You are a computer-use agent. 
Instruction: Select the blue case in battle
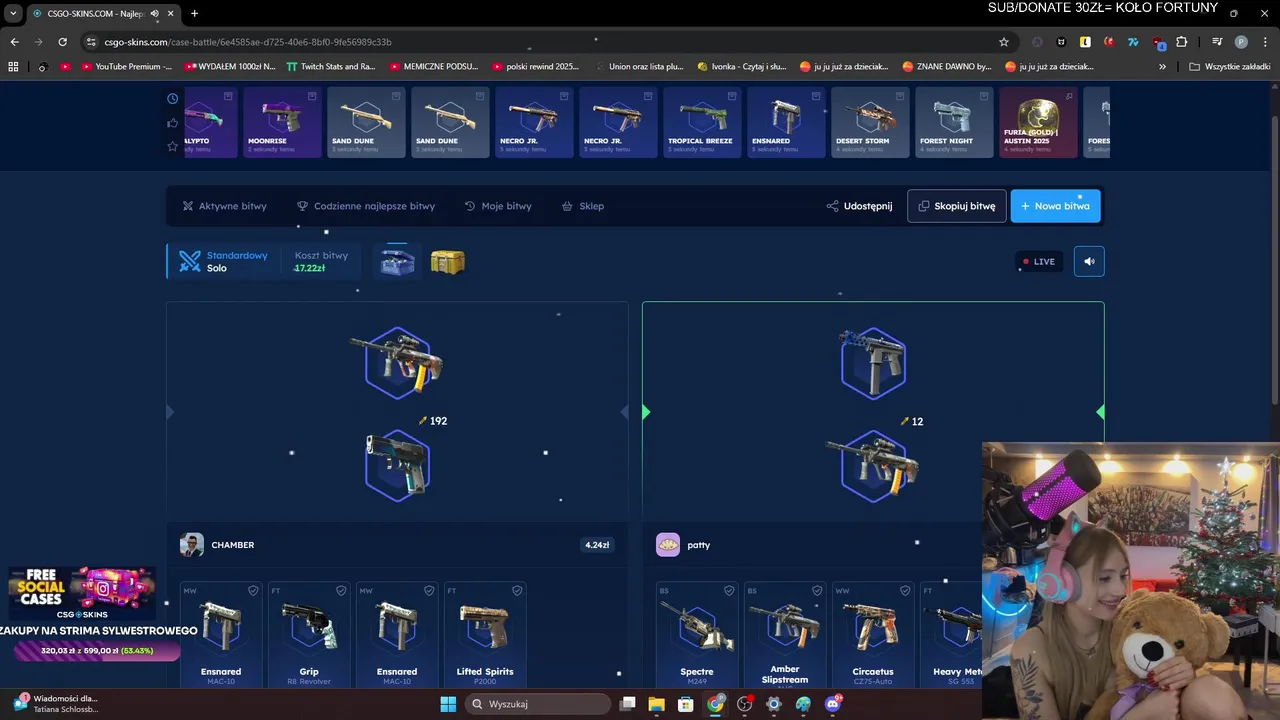(x=398, y=262)
